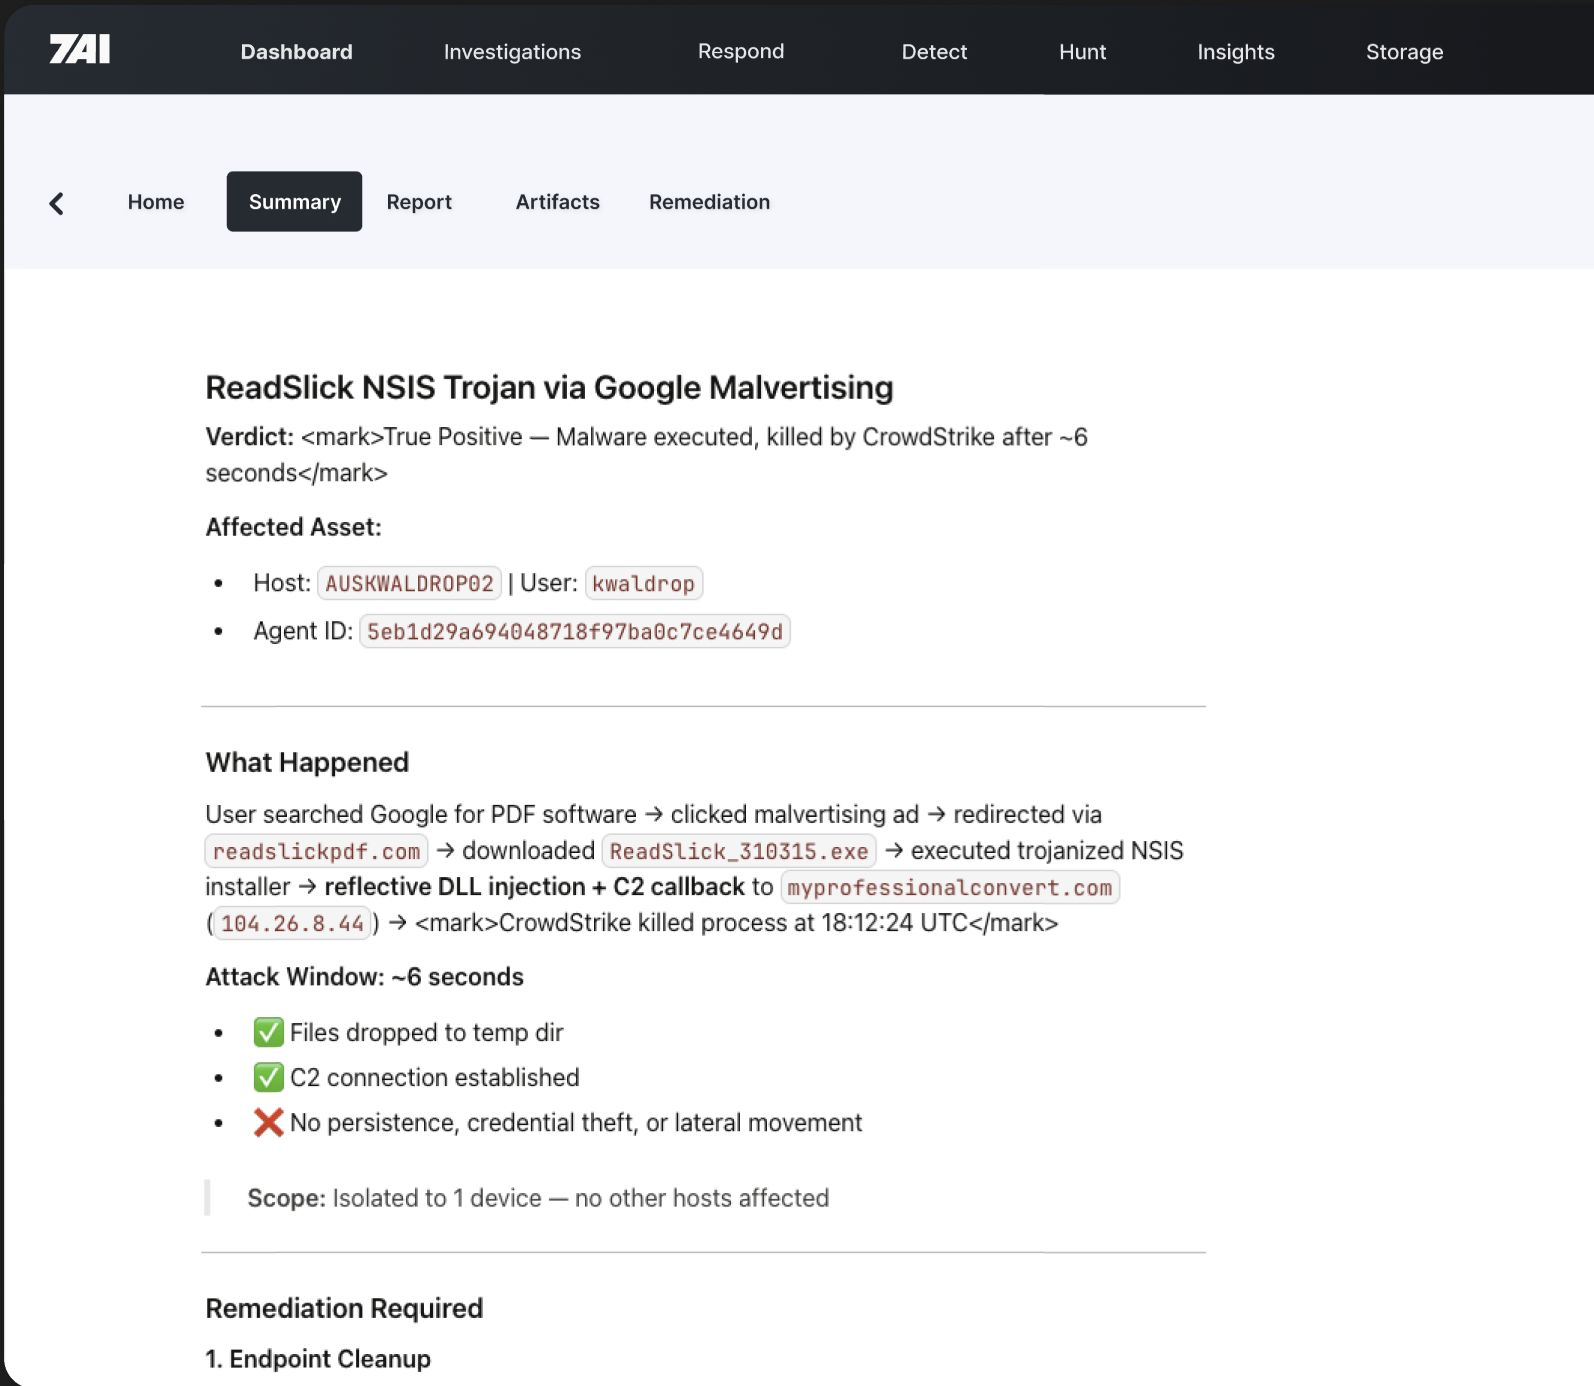
Task: Click the green check beside Files dropped
Action: [268, 1032]
